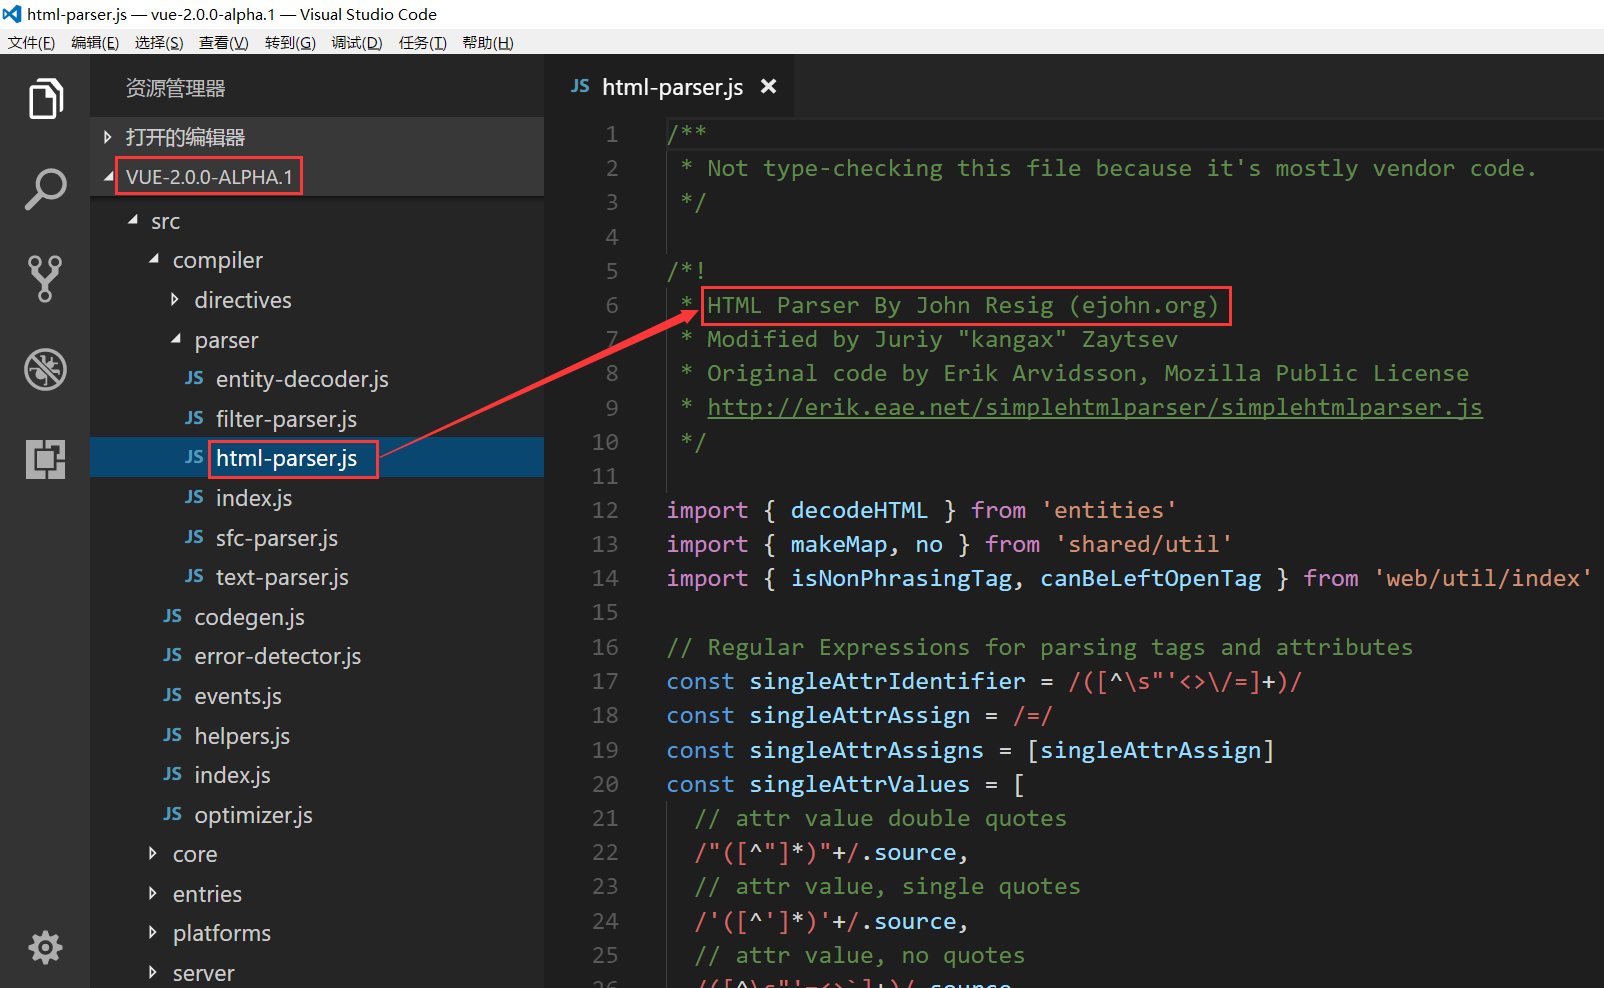
Task: Open error-detector.js in the file tree
Action: pyautogui.click(x=278, y=656)
